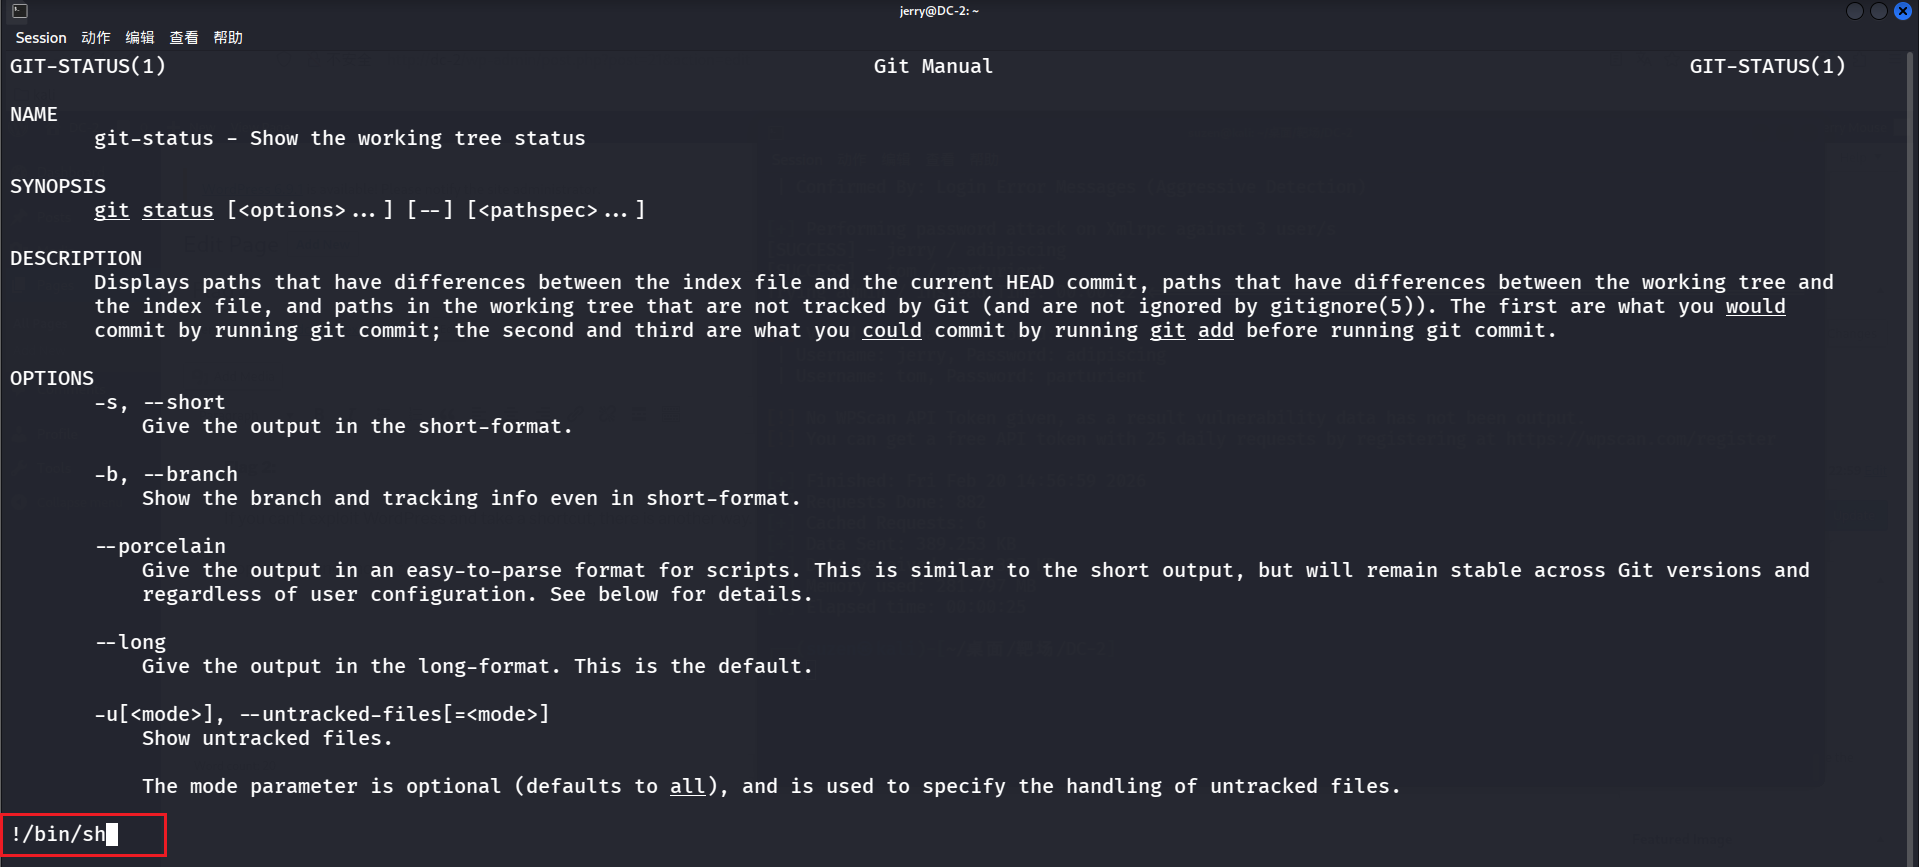The width and height of the screenshot is (1919, 867).
Task: Open the 编辑 menu
Action: pyautogui.click(x=140, y=38)
